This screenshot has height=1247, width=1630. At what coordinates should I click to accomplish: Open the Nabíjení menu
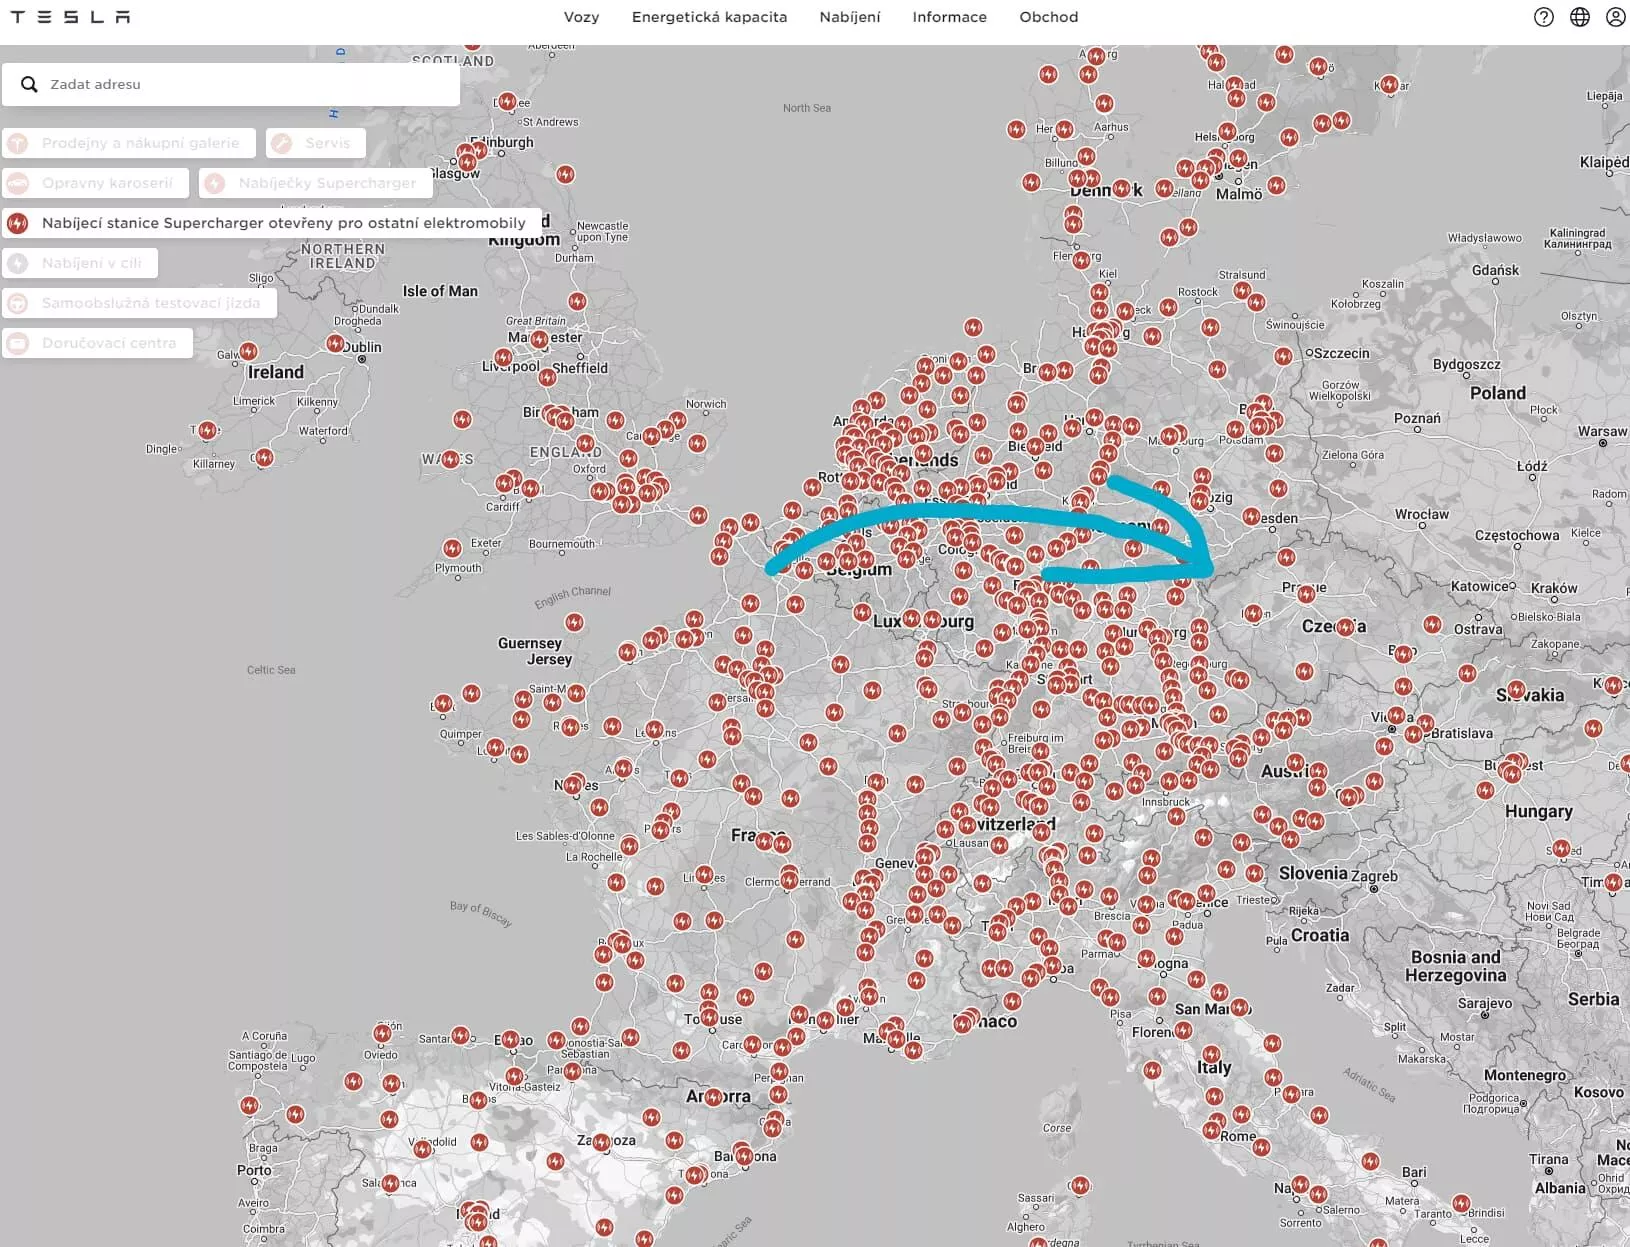[x=850, y=17]
